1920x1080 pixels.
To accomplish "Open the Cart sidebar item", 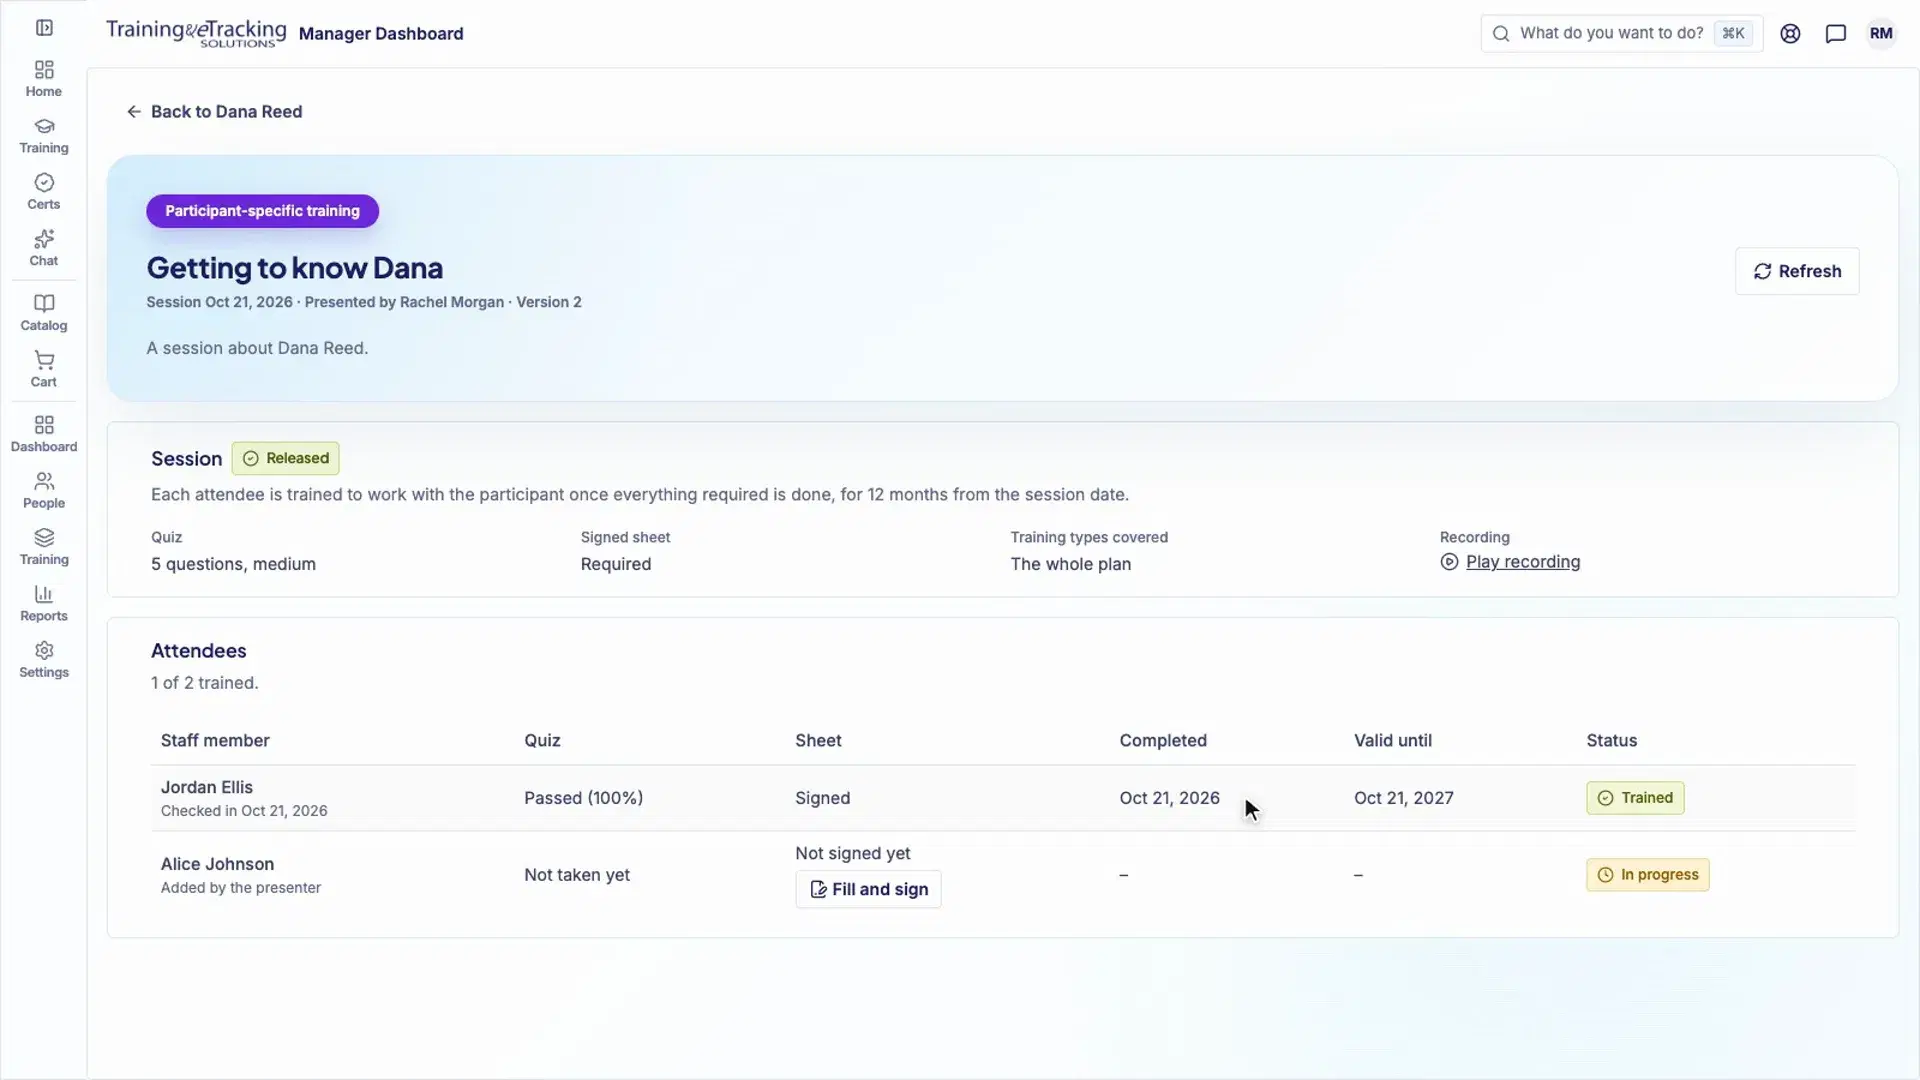I will 44,369.
